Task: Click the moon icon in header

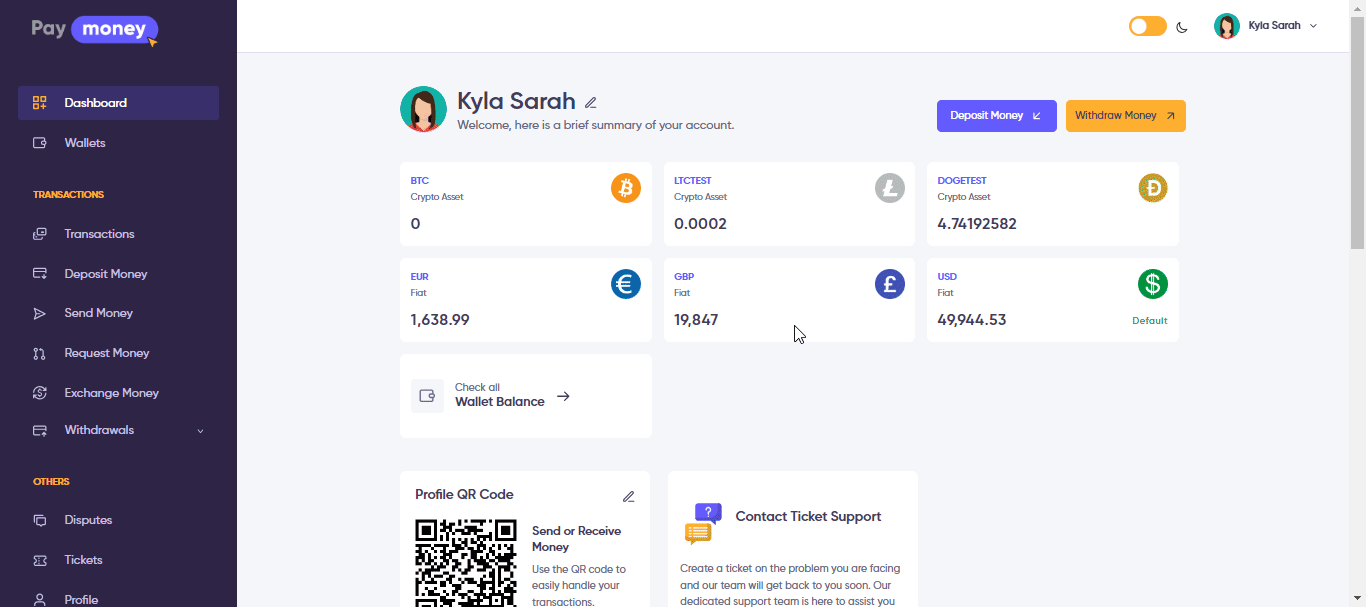Action: click(x=1182, y=27)
